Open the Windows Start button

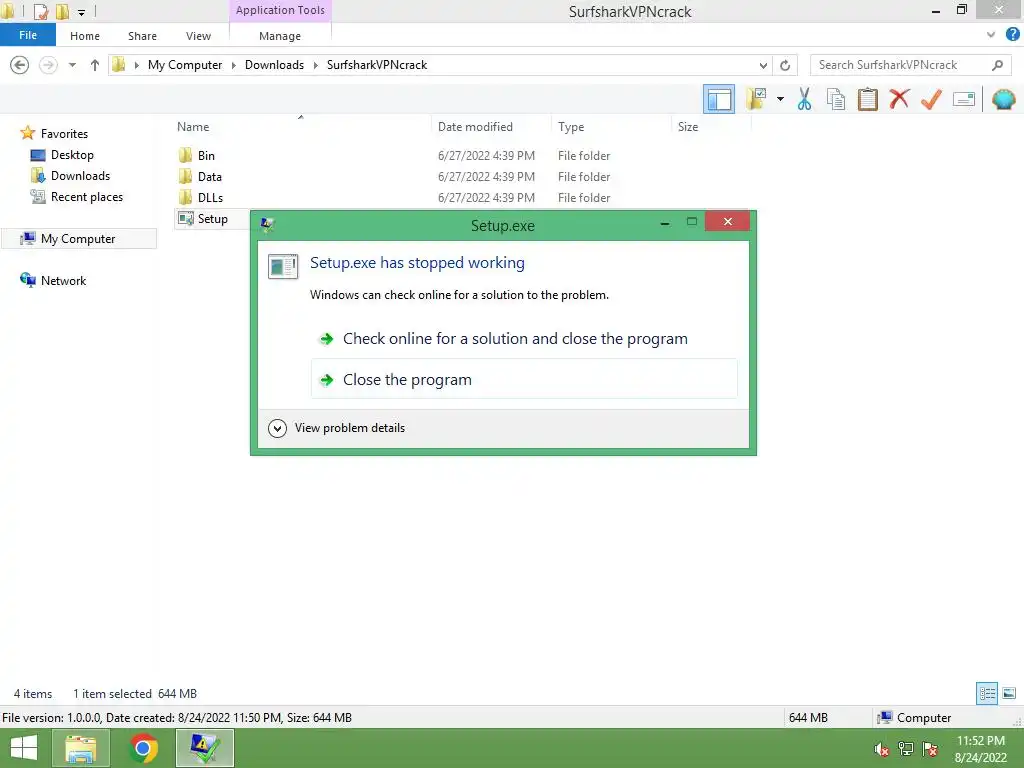click(x=24, y=748)
